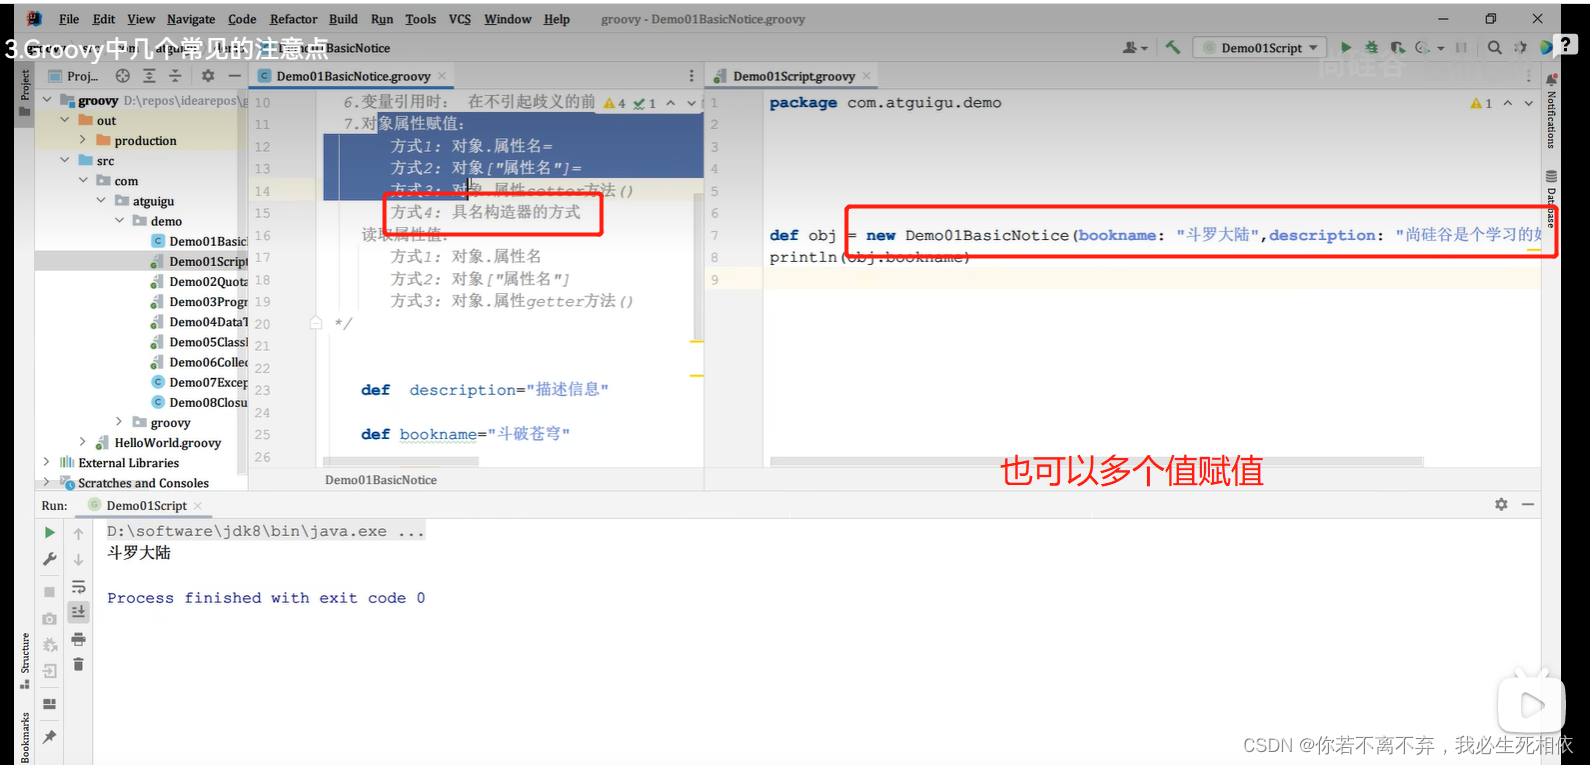Open IDE settings gear in the top toolbar
The height and width of the screenshot is (765, 1590).
[1520, 47]
